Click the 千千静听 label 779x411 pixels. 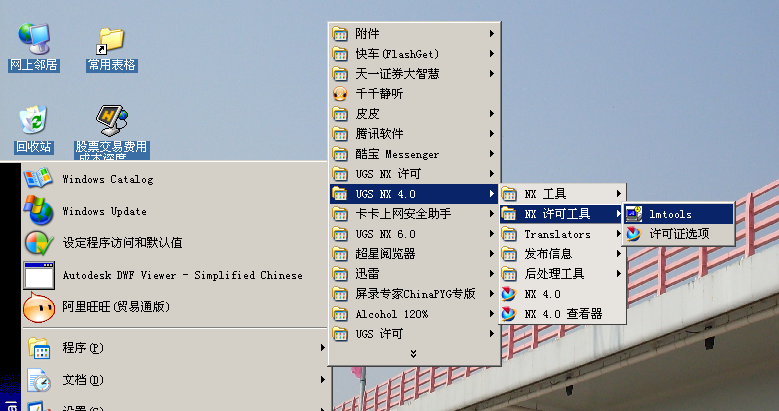379,93
